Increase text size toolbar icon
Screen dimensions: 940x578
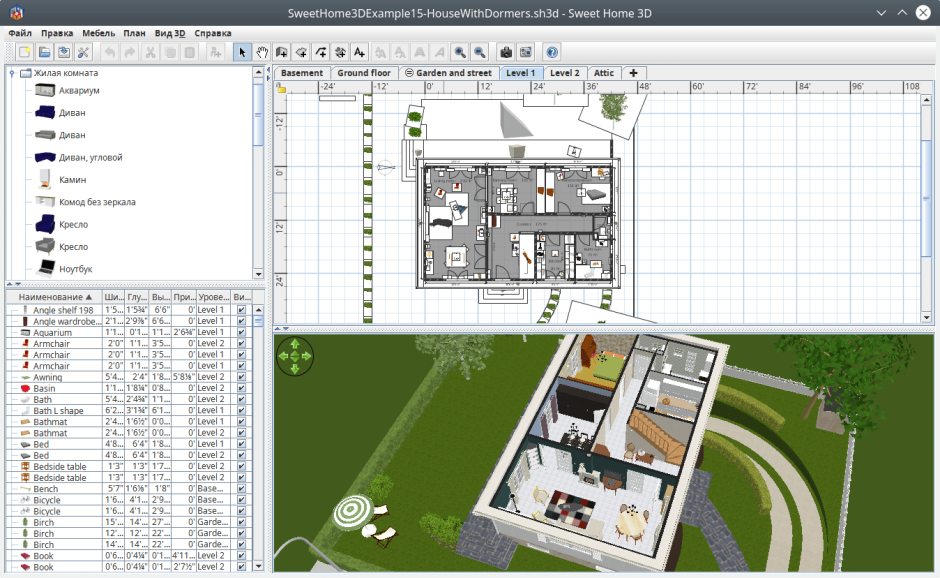[380, 52]
